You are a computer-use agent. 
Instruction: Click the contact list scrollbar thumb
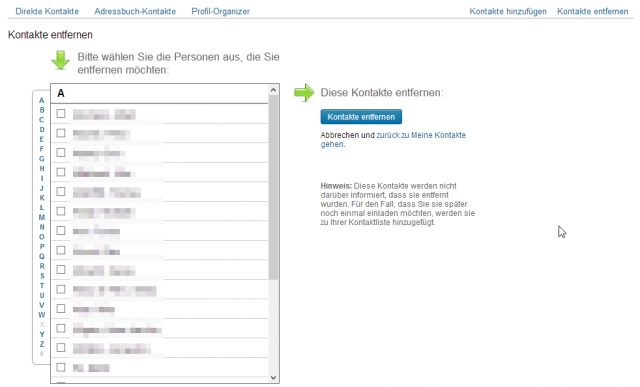(x=273, y=187)
